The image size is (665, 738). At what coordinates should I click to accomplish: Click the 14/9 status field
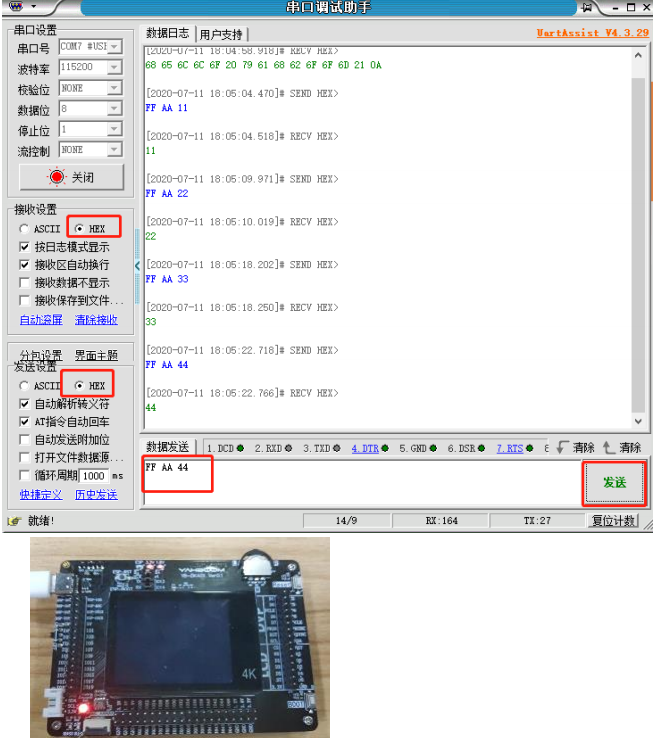[x=346, y=521]
